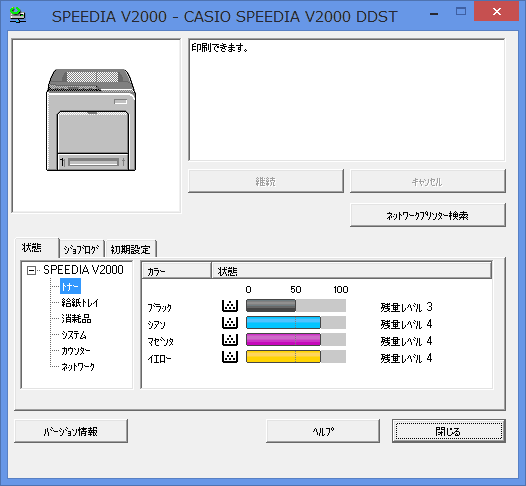Click 残量レベル 3 text for black
The image size is (526, 486).
click(x=406, y=307)
